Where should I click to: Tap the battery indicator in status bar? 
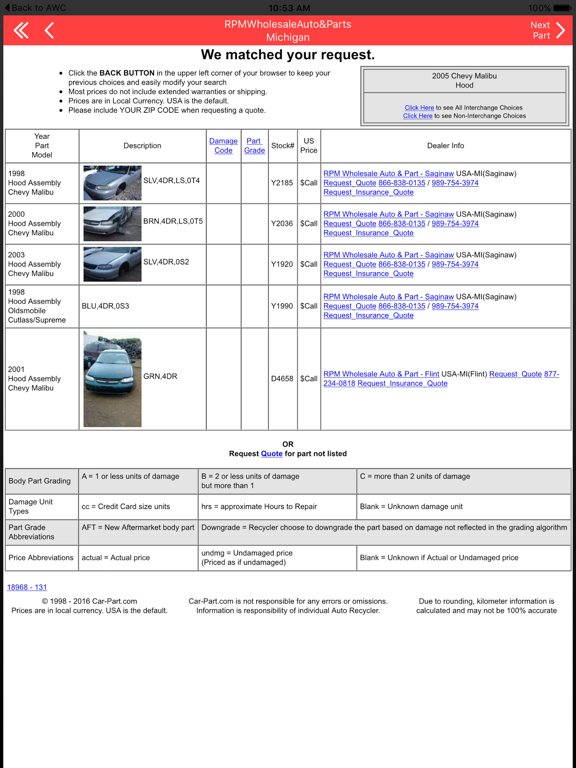562,7
